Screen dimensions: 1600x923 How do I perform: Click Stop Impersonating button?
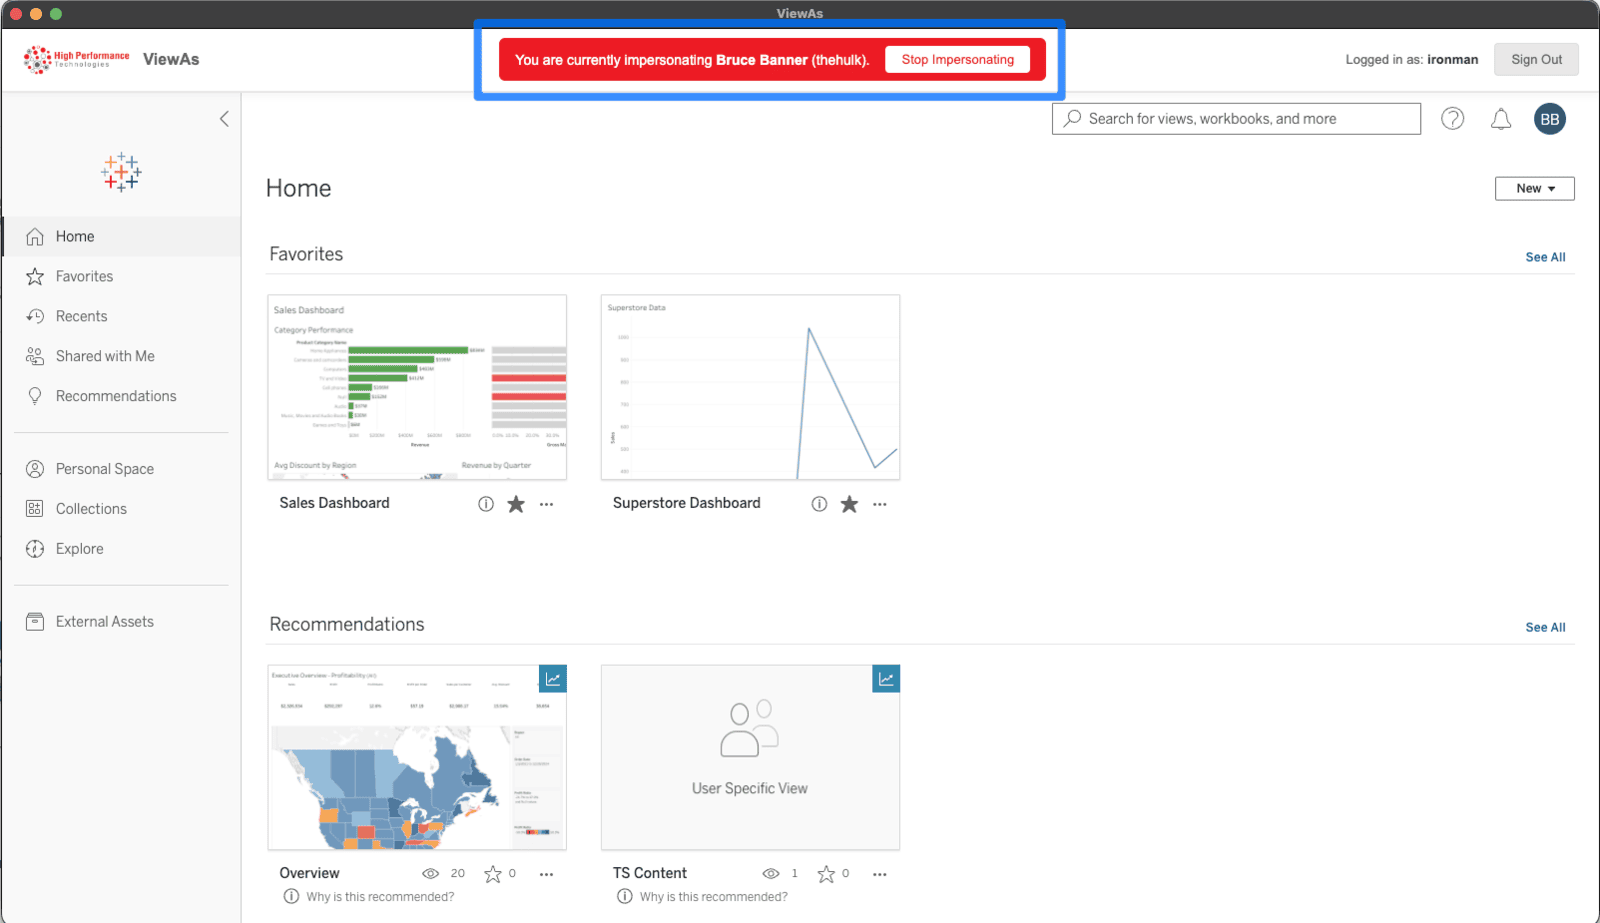pyautogui.click(x=957, y=60)
